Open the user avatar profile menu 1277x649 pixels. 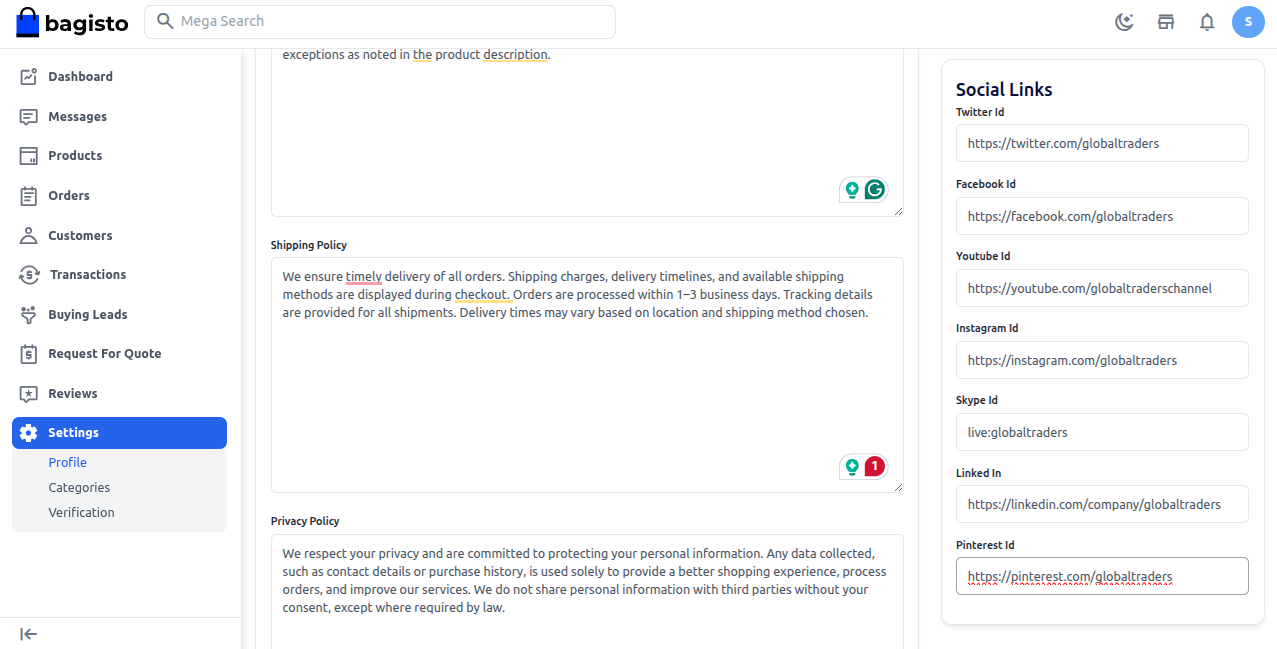1248,22
